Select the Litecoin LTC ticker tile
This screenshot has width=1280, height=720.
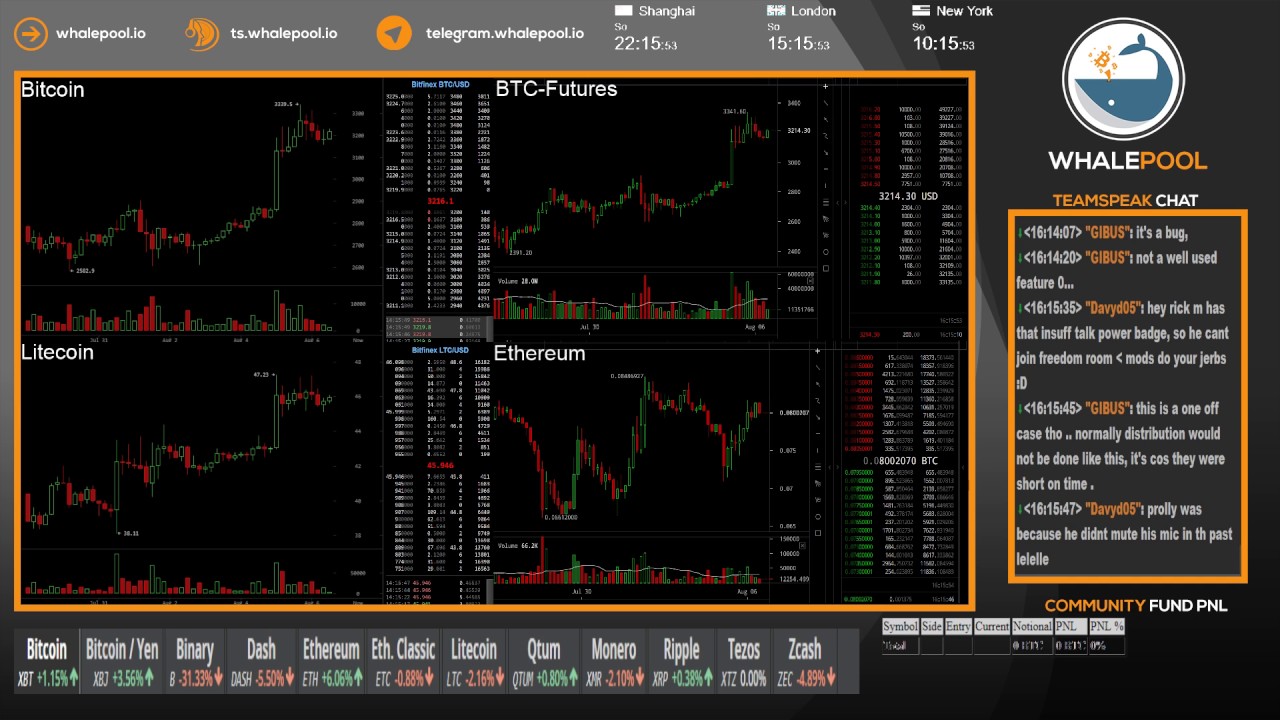pos(474,662)
